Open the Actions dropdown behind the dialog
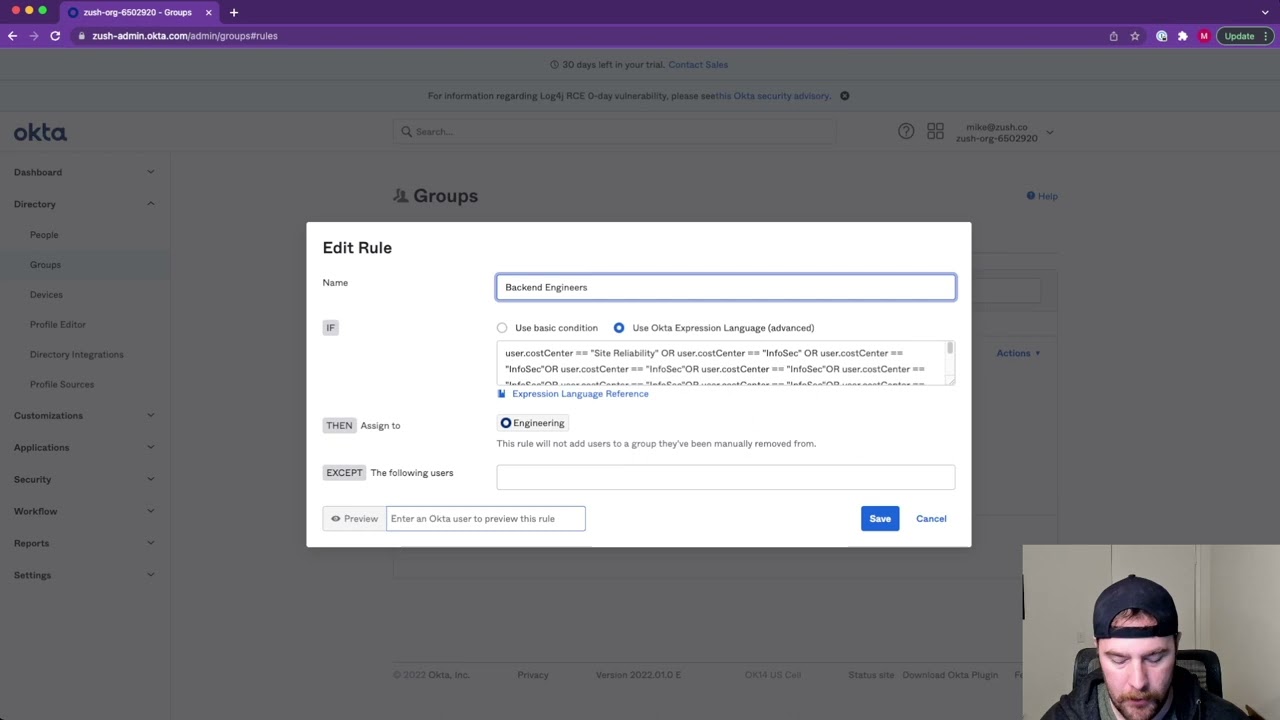The image size is (1280, 720). point(1018,353)
